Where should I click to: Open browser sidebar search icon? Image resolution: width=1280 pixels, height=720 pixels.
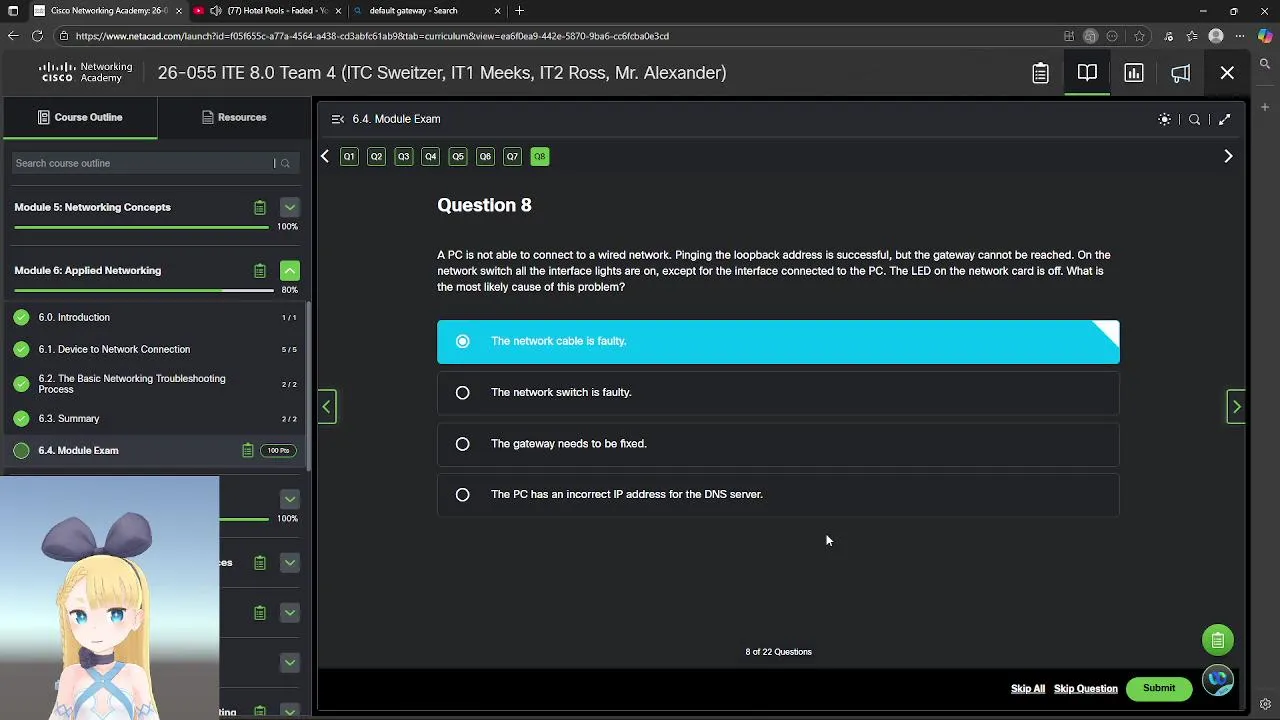1265,64
